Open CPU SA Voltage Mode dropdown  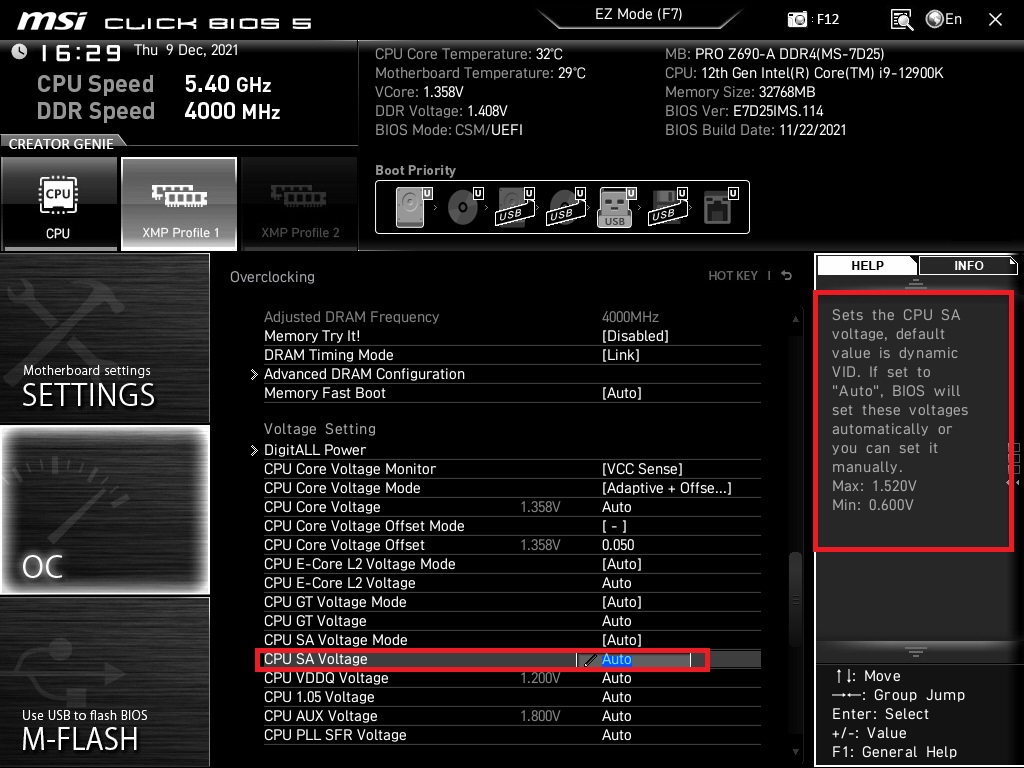pyautogui.click(x=622, y=640)
